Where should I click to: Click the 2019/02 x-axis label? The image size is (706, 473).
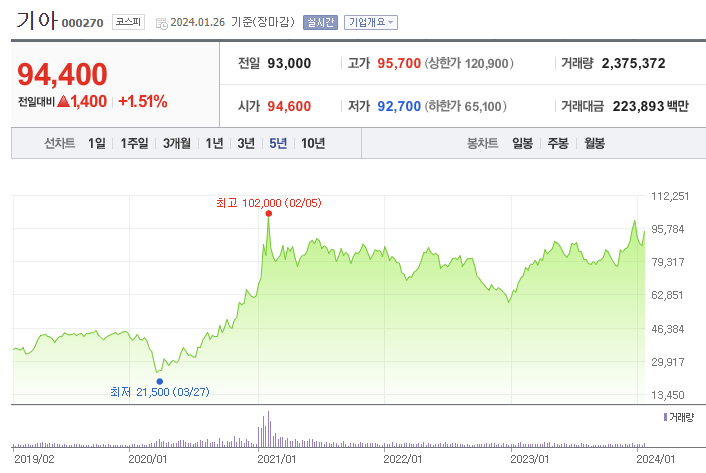click(34, 459)
